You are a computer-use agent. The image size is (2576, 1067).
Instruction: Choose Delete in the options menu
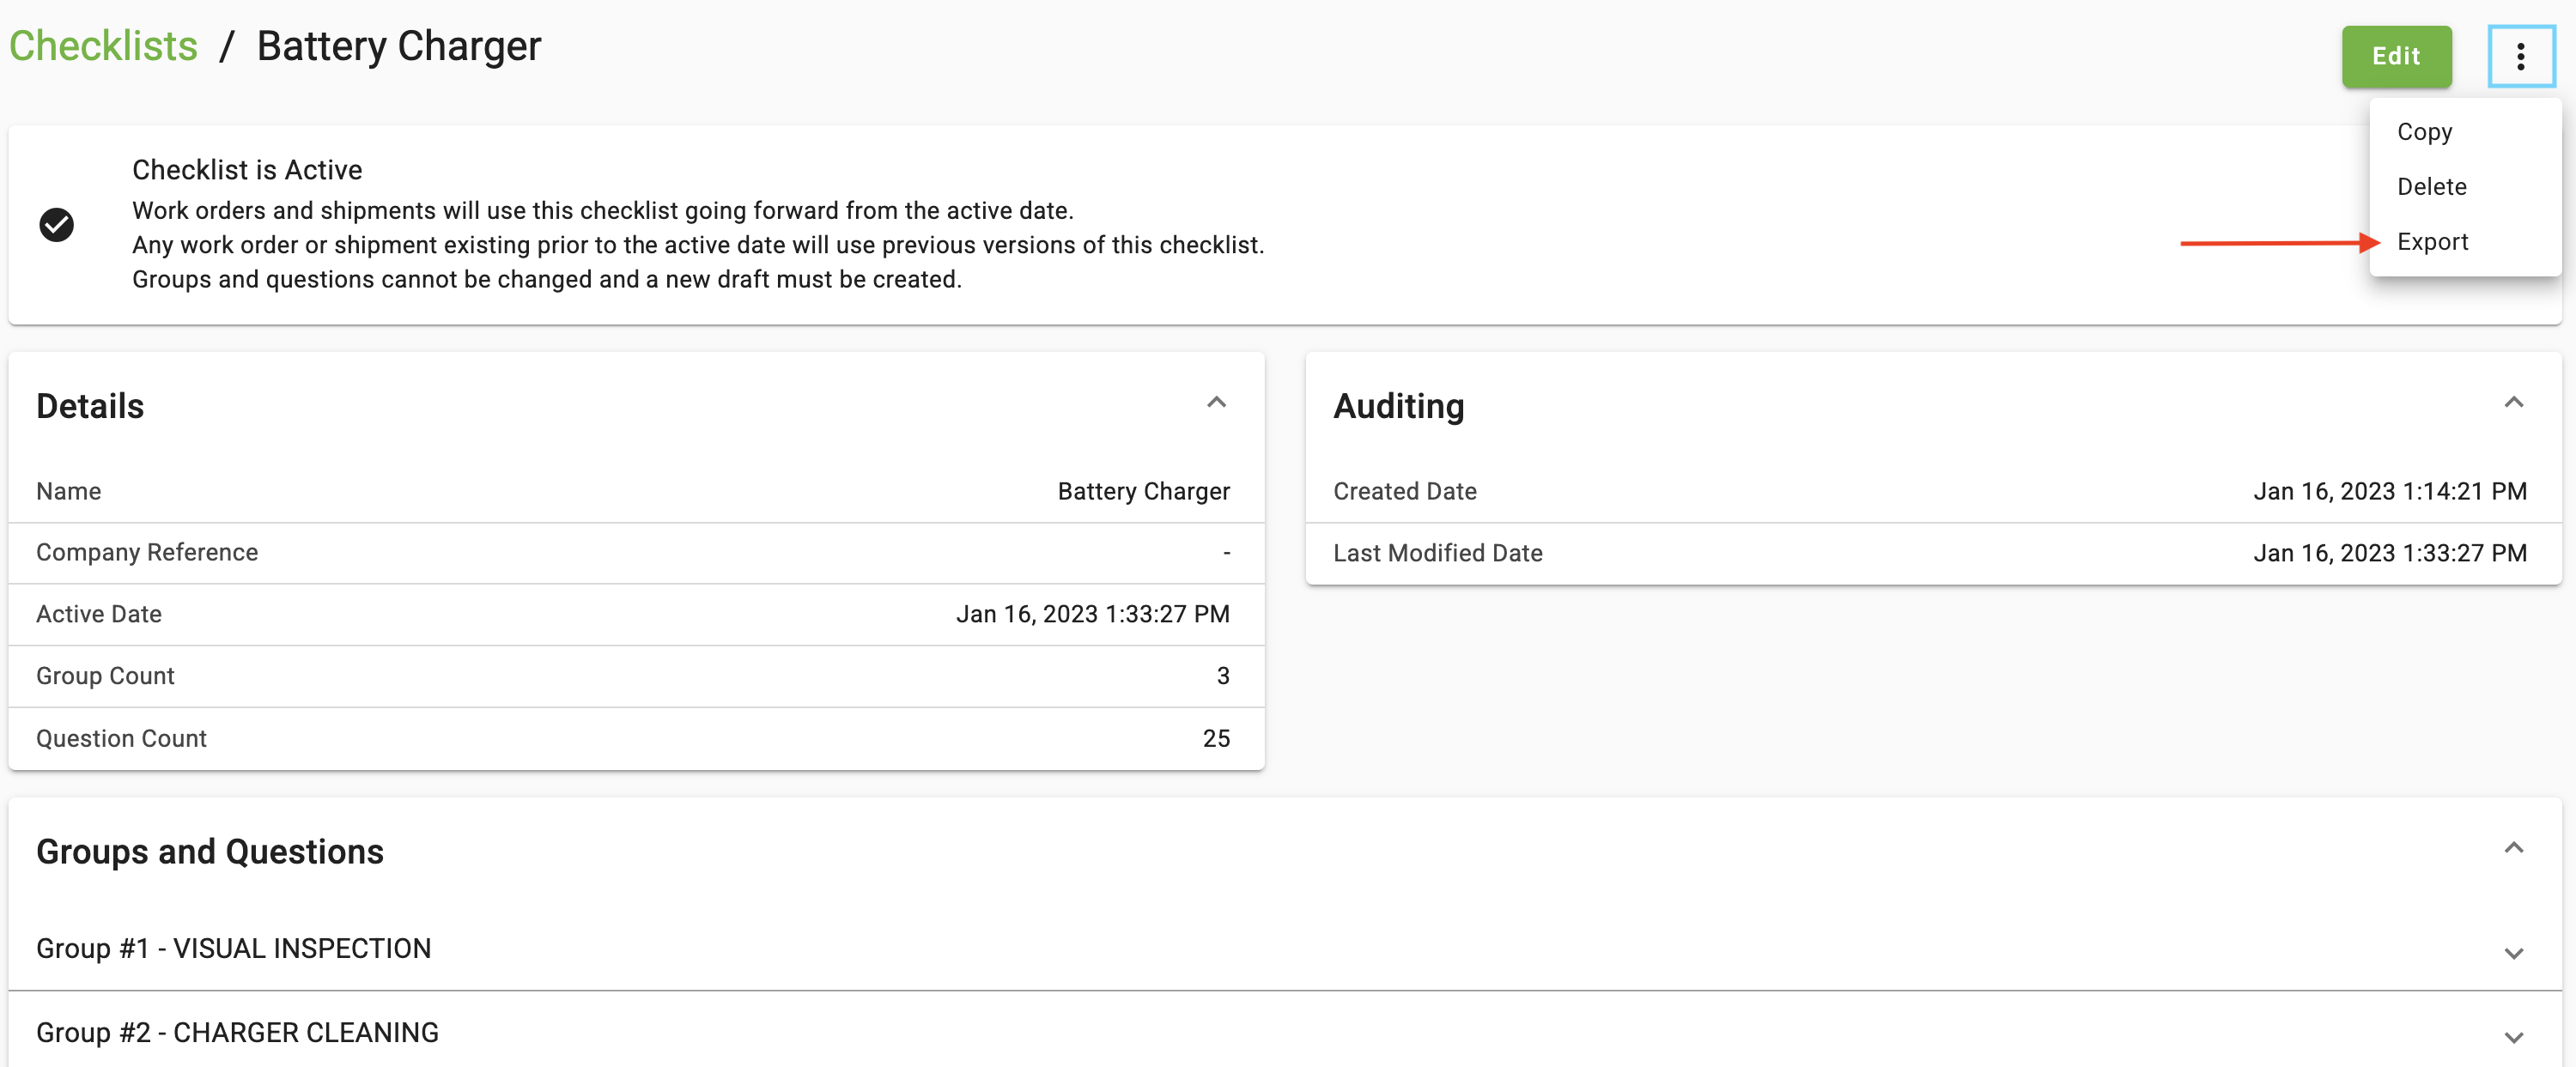(x=2431, y=187)
